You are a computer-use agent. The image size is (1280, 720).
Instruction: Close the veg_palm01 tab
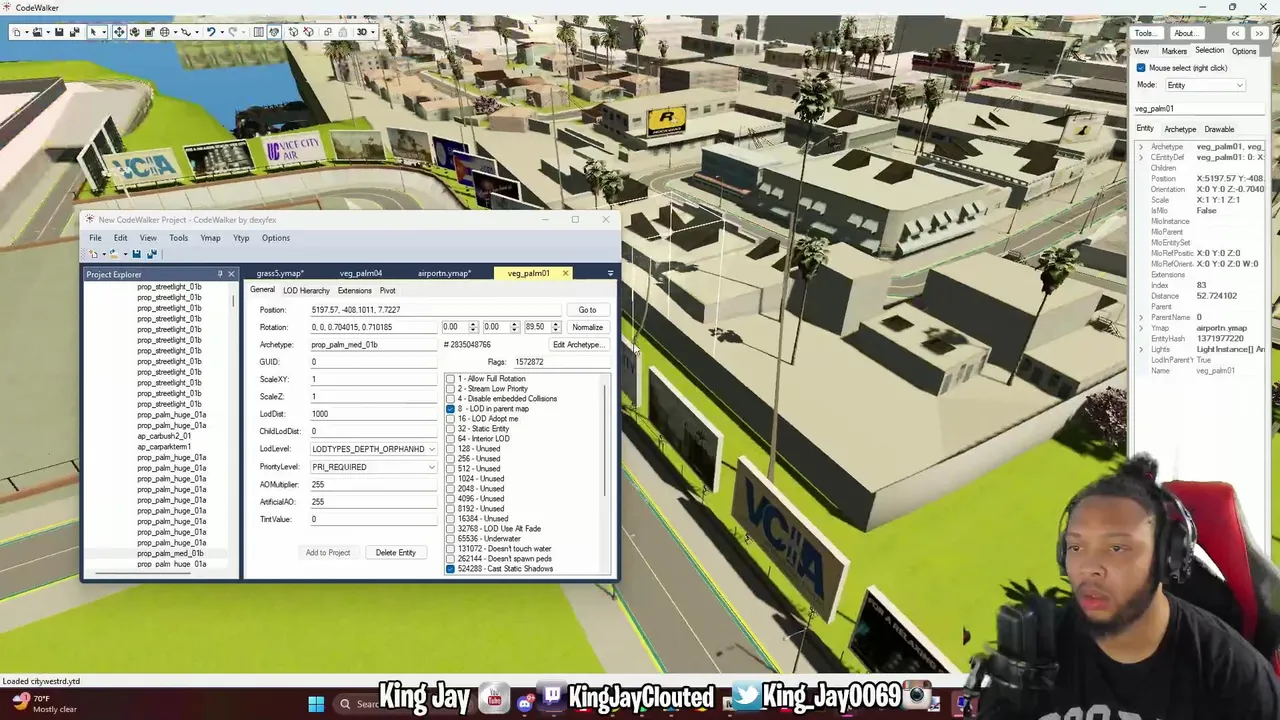pyautogui.click(x=565, y=273)
